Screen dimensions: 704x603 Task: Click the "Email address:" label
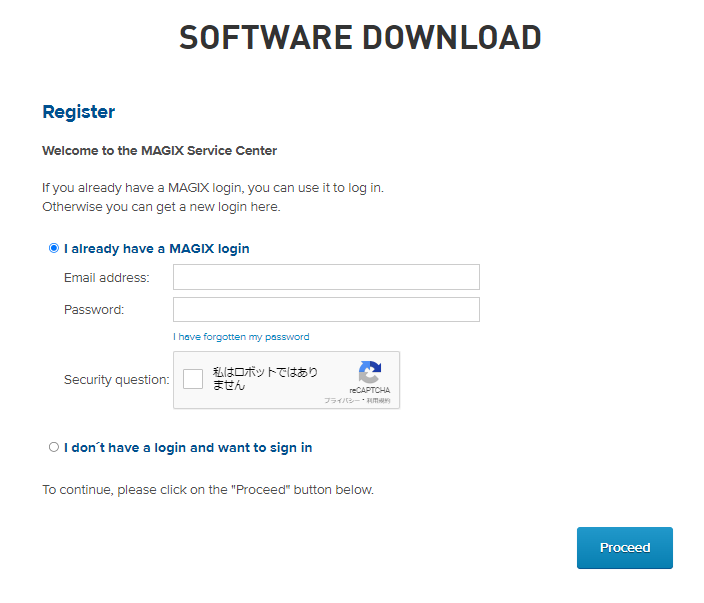tap(107, 278)
